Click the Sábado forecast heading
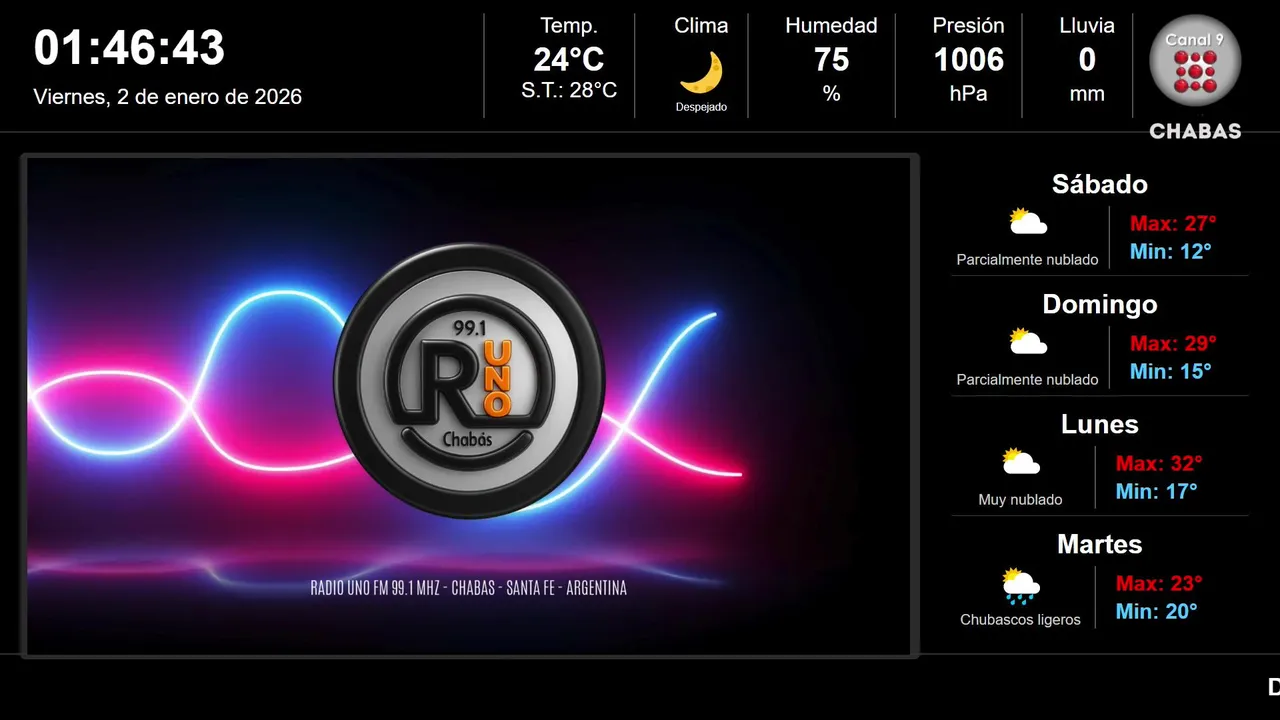 click(1100, 184)
